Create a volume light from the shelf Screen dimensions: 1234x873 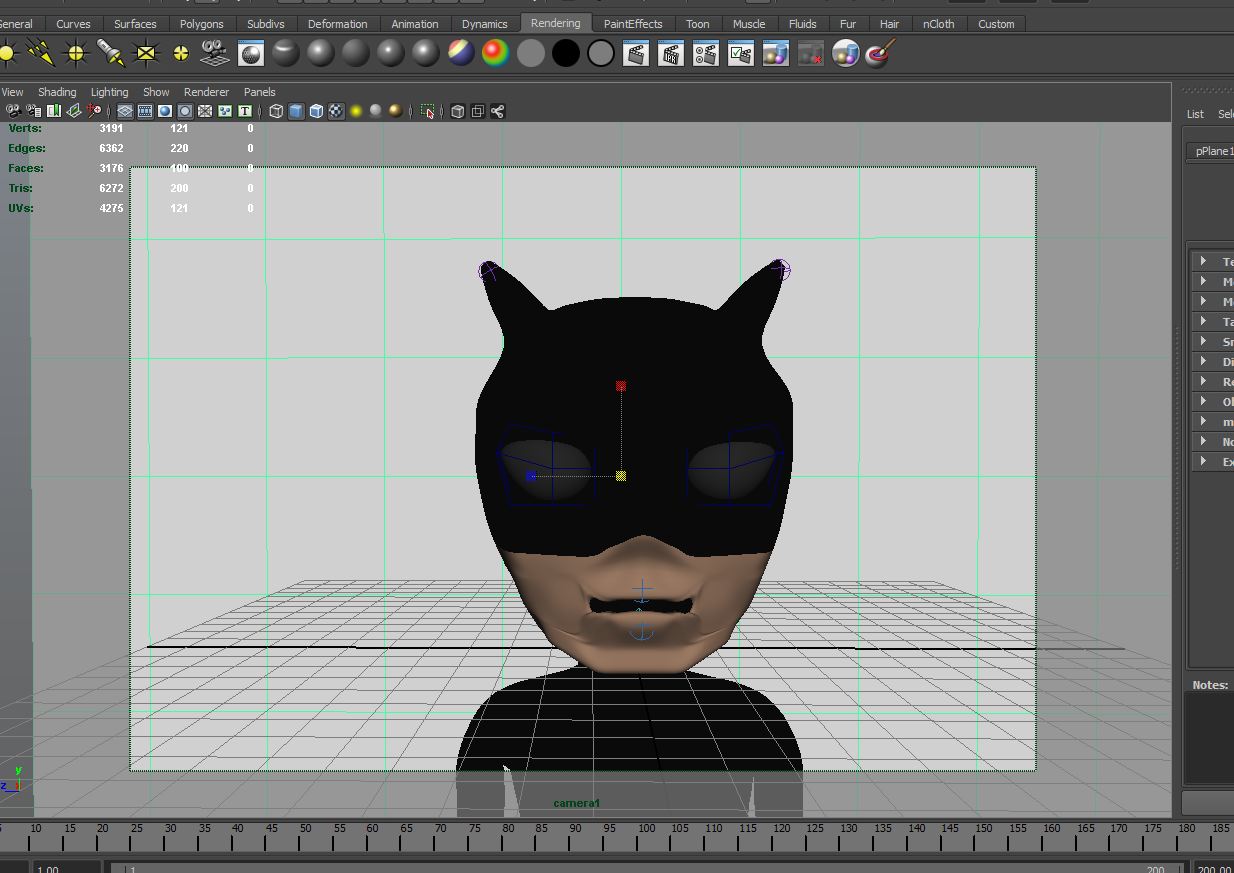pos(181,53)
